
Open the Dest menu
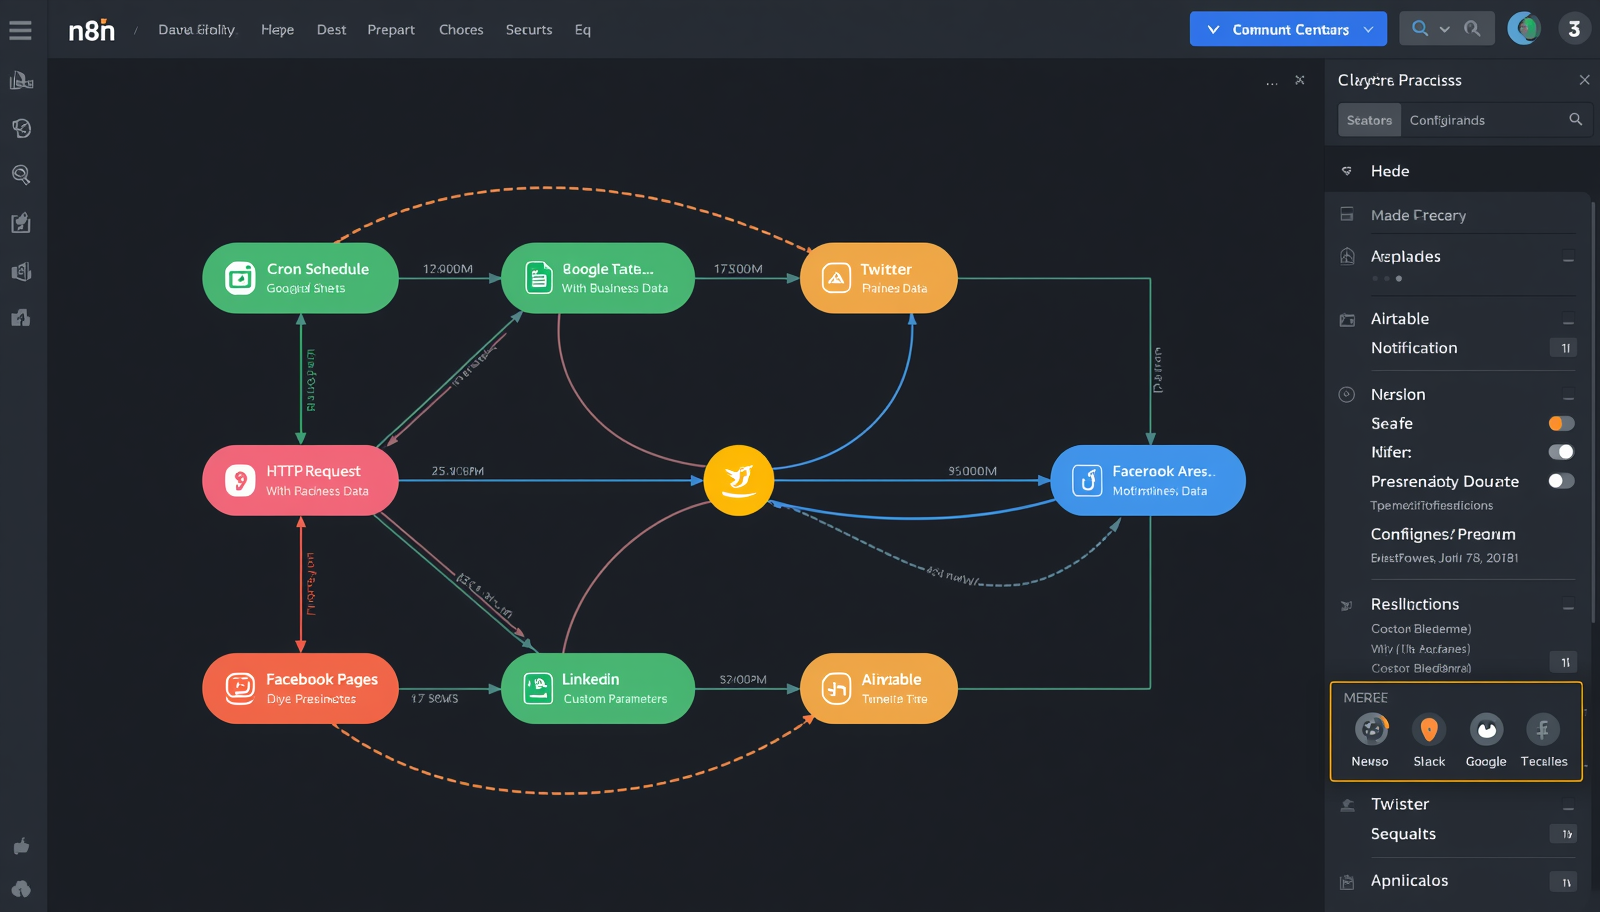[x=331, y=30]
